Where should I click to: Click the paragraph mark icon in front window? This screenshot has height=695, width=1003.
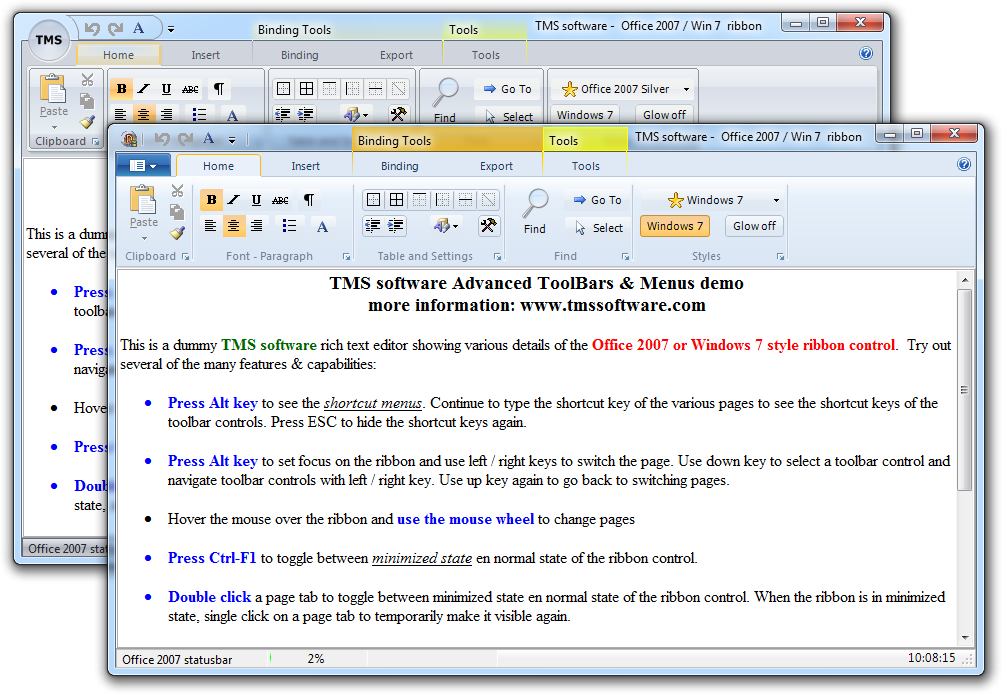click(x=309, y=199)
